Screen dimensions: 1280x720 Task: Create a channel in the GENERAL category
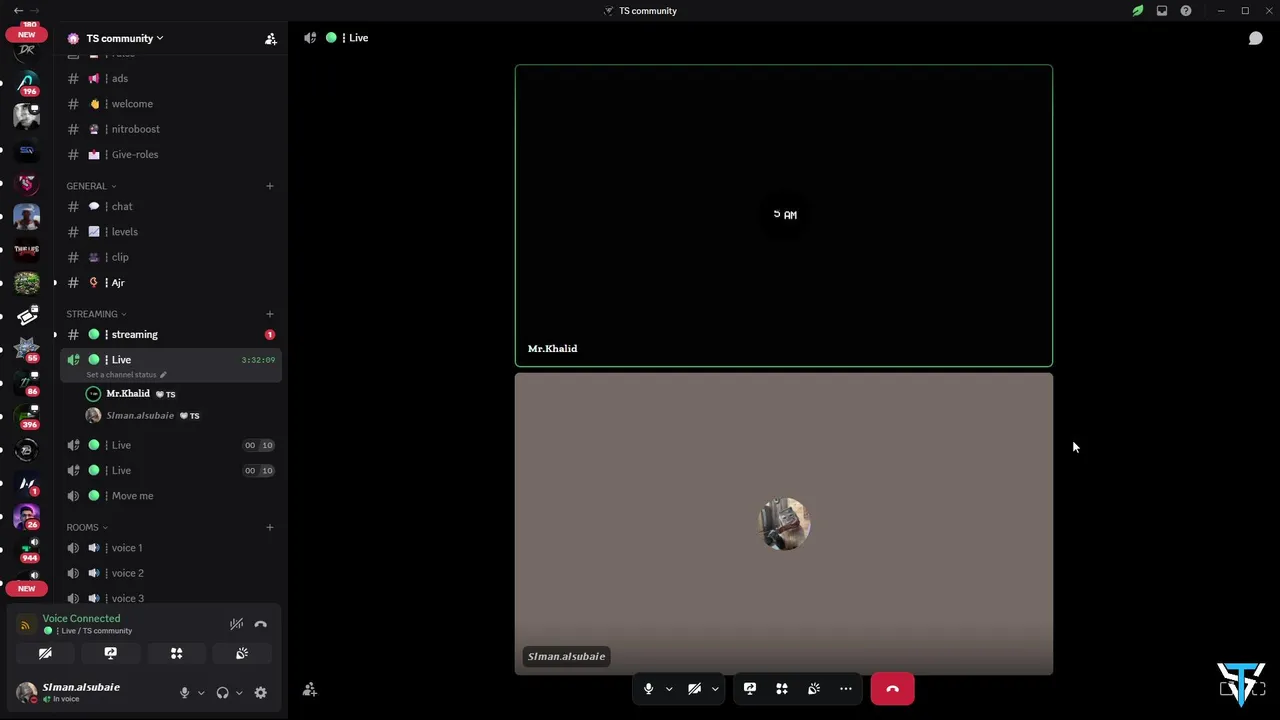coord(270,186)
